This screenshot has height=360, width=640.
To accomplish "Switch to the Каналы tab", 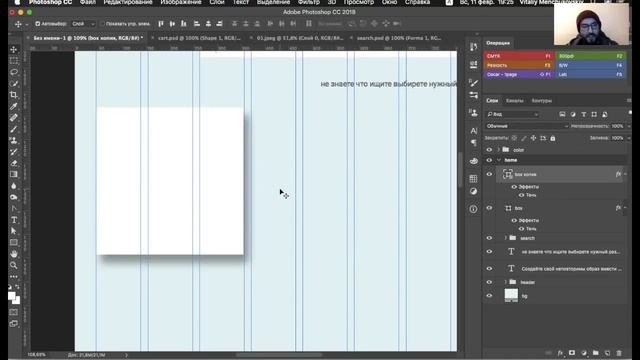I will [514, 101].
